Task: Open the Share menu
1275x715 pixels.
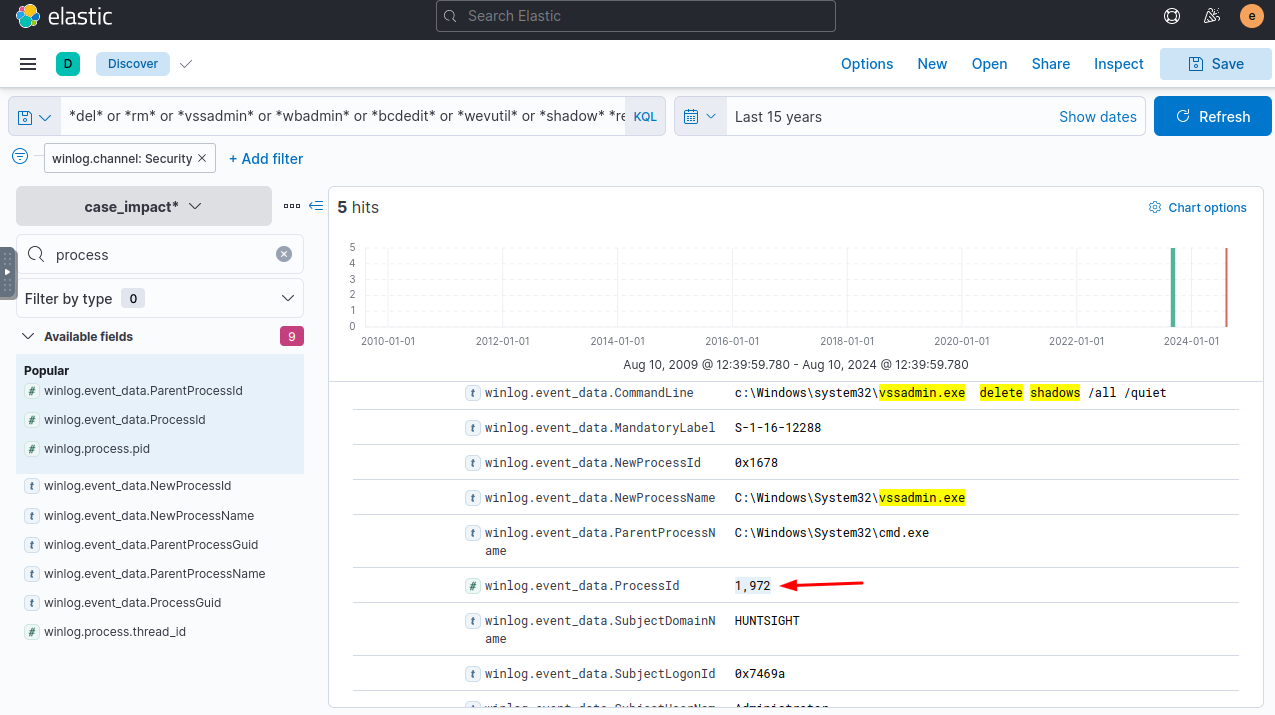Action: click(x=1050, y=64)
